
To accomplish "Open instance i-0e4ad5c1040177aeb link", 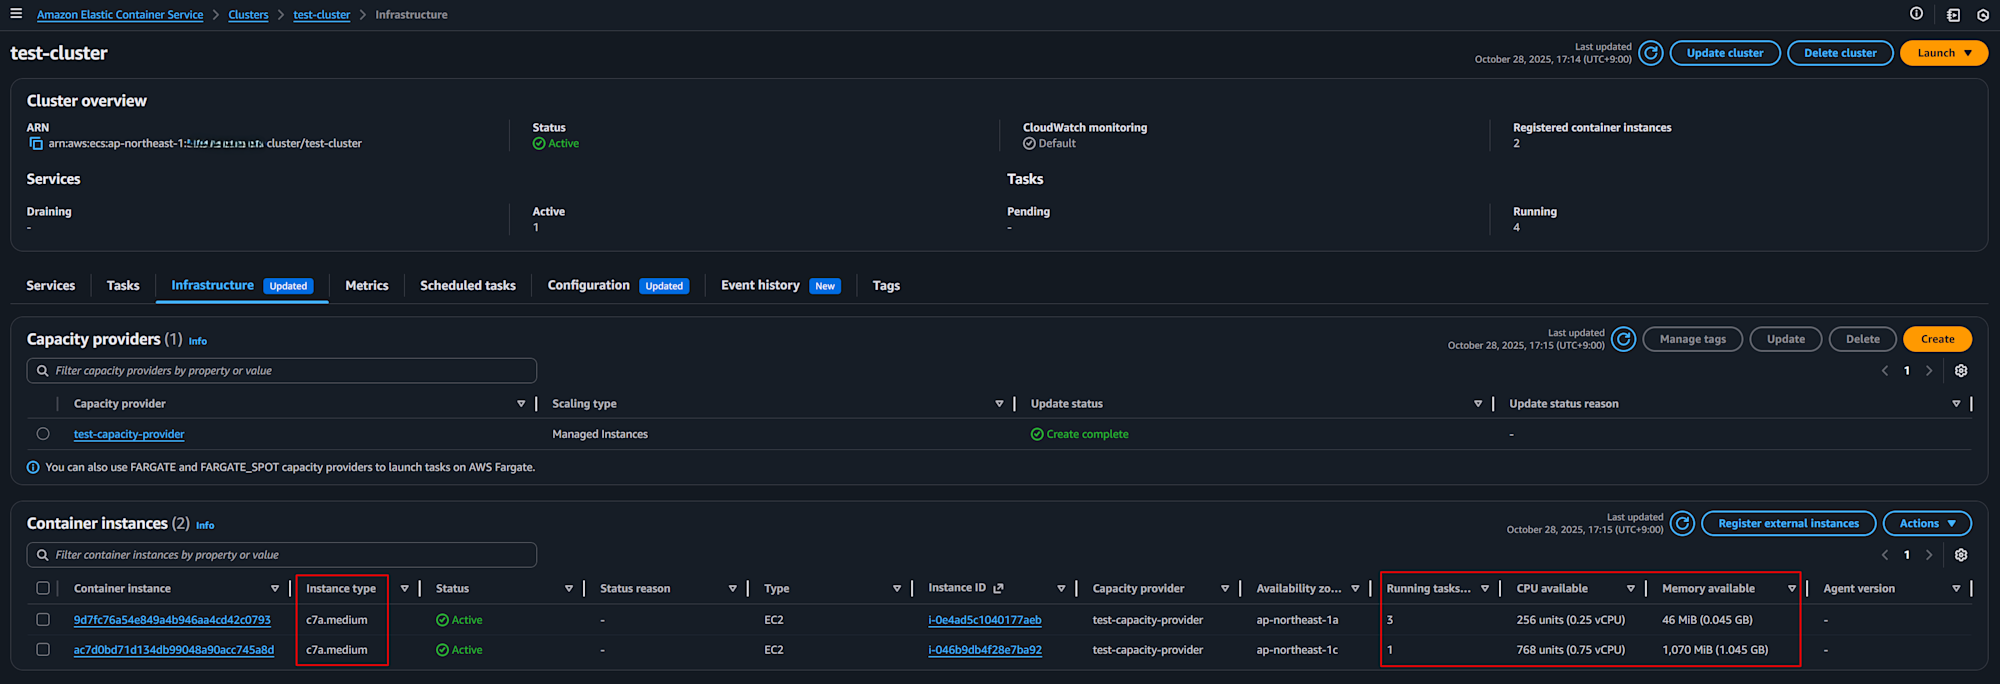I will 985,620.
